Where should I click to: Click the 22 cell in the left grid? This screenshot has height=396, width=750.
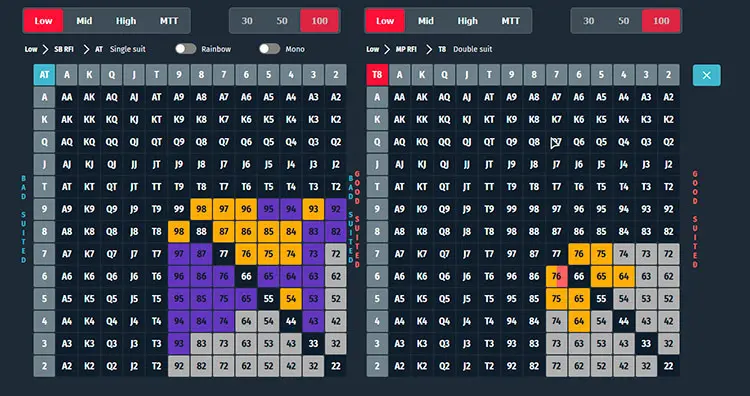336,366
